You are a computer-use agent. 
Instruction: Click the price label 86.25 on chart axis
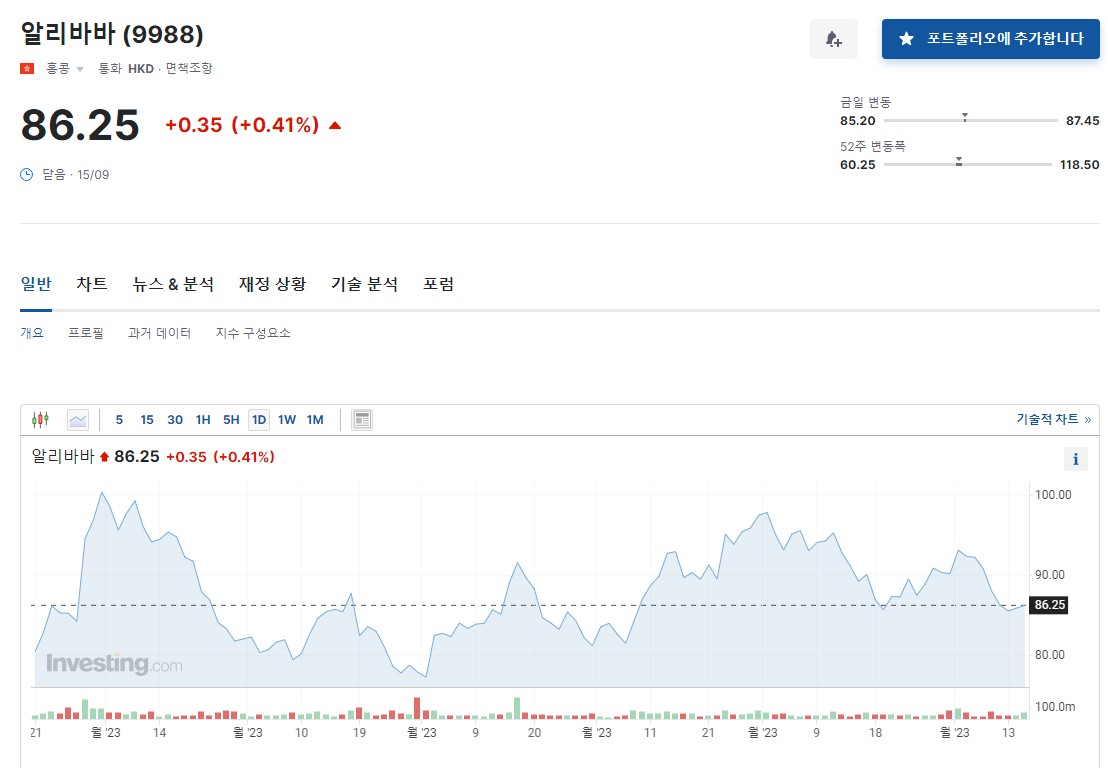(x=1049, y=604)
